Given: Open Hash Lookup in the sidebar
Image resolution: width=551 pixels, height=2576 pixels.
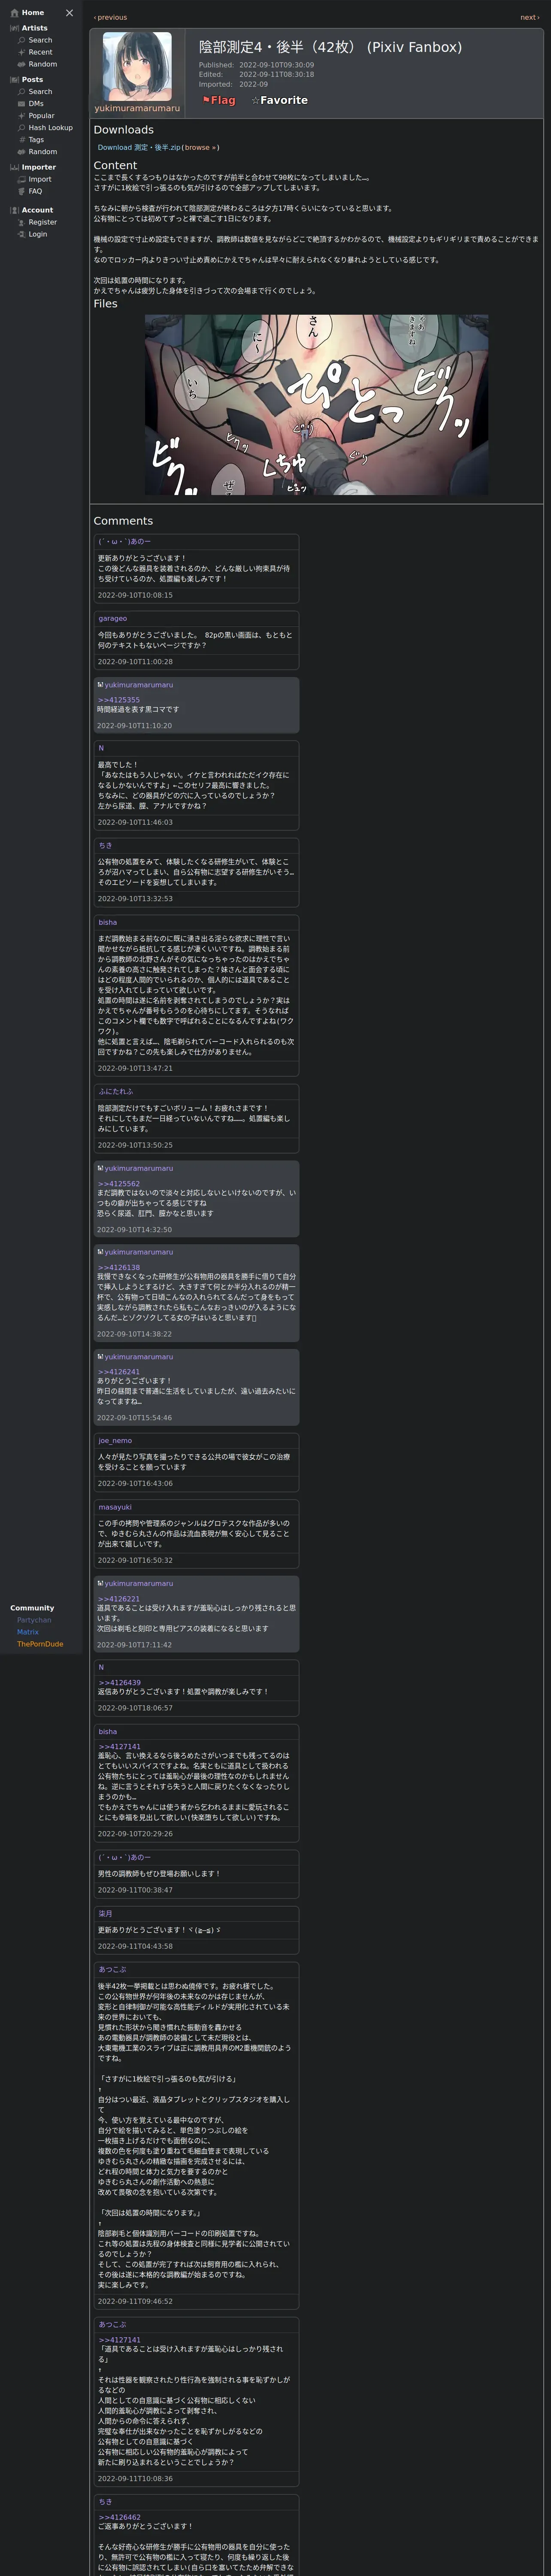Looking at the screenshot, I should pos(50,128).
